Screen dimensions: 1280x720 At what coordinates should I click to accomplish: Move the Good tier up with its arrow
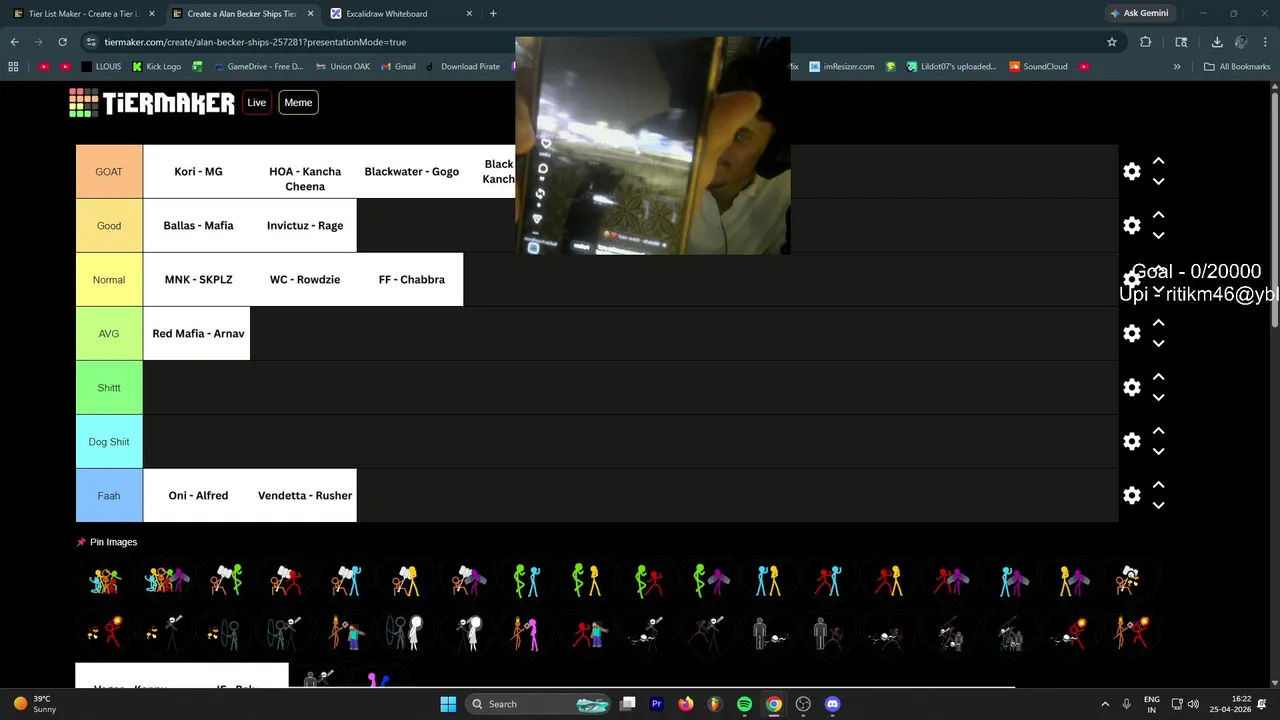point(1158,215)
